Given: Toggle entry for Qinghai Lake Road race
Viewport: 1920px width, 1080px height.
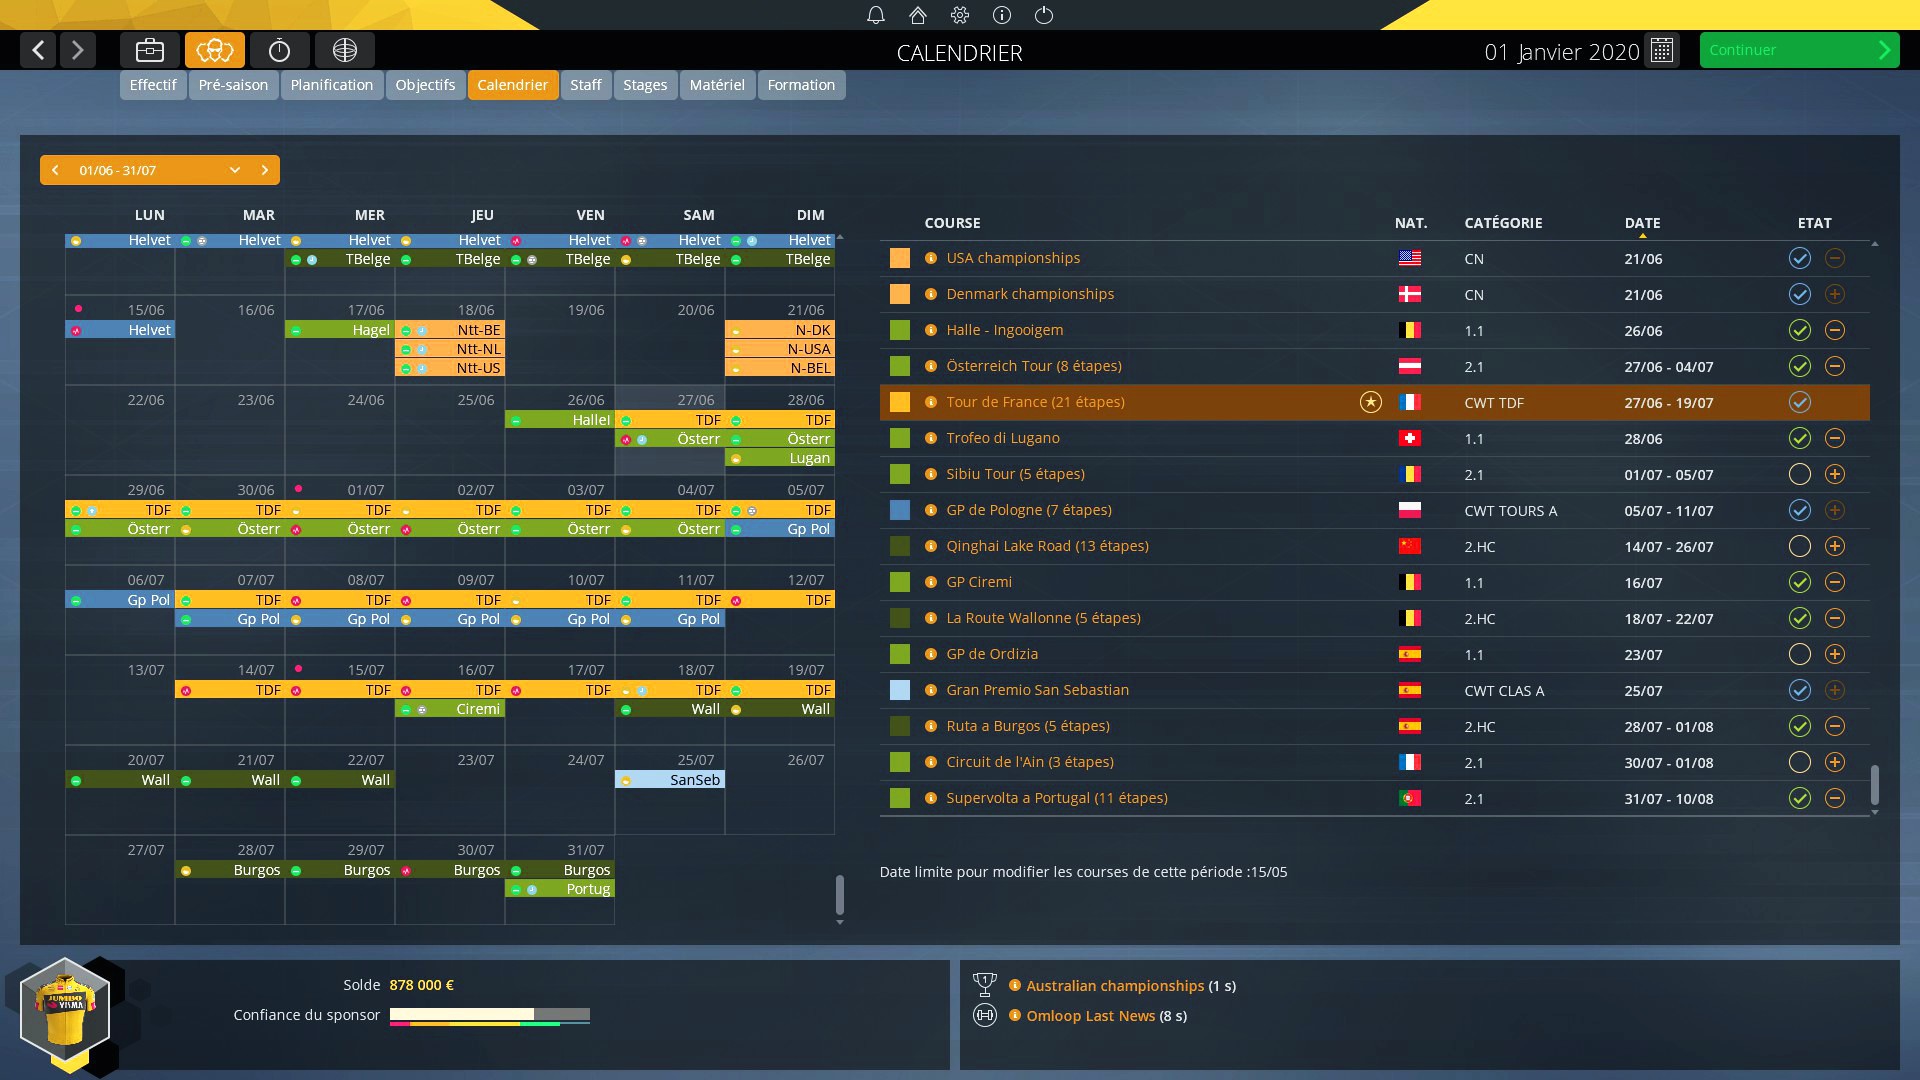Looking at the screenshot, I should pos(1795,546).
